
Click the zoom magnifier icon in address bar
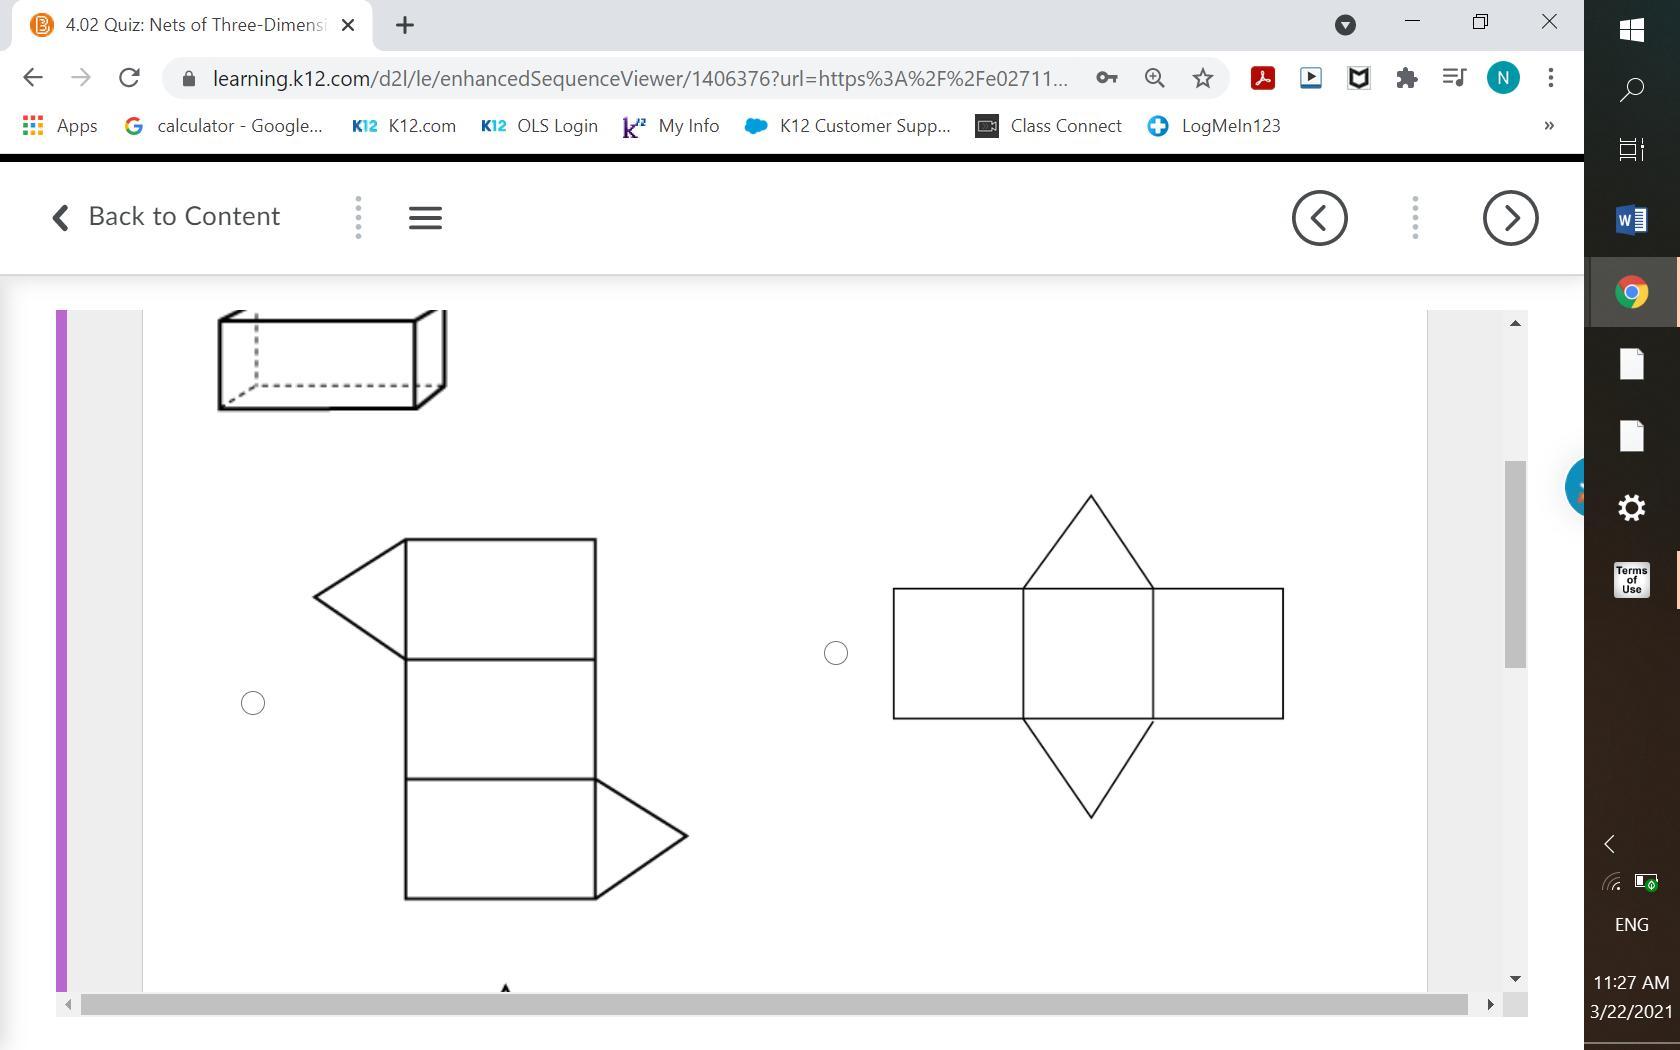(x=1155, y=78)
